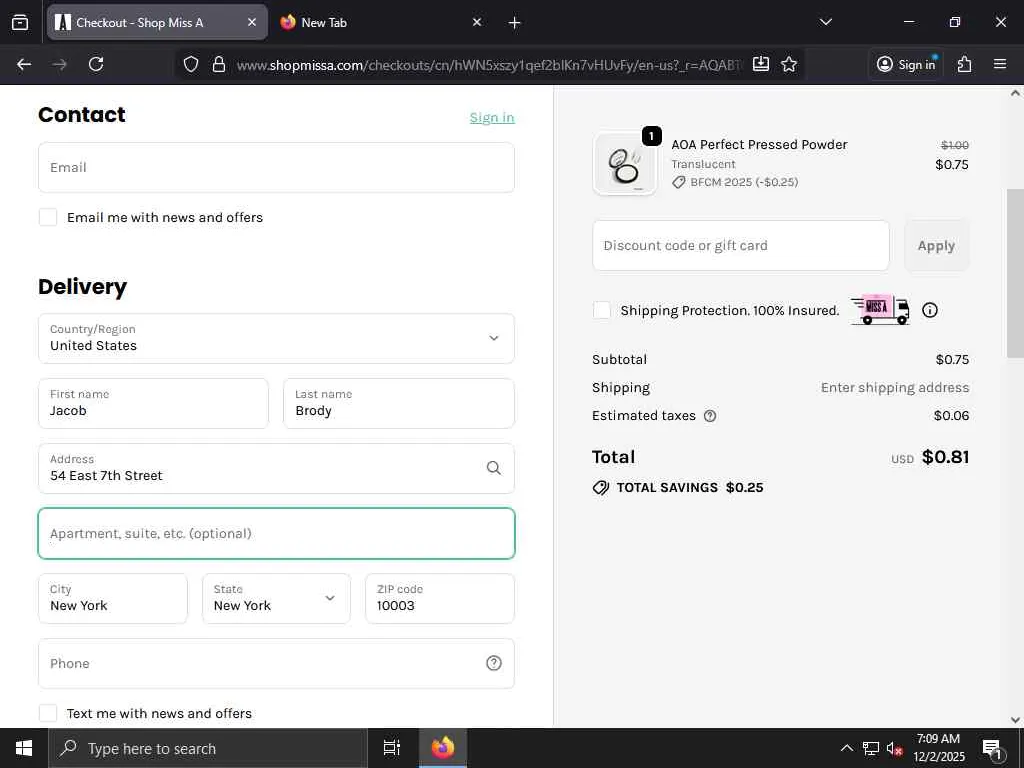Edit the First name field
The width and height of the screenshot is (1024, 768).
153,404
